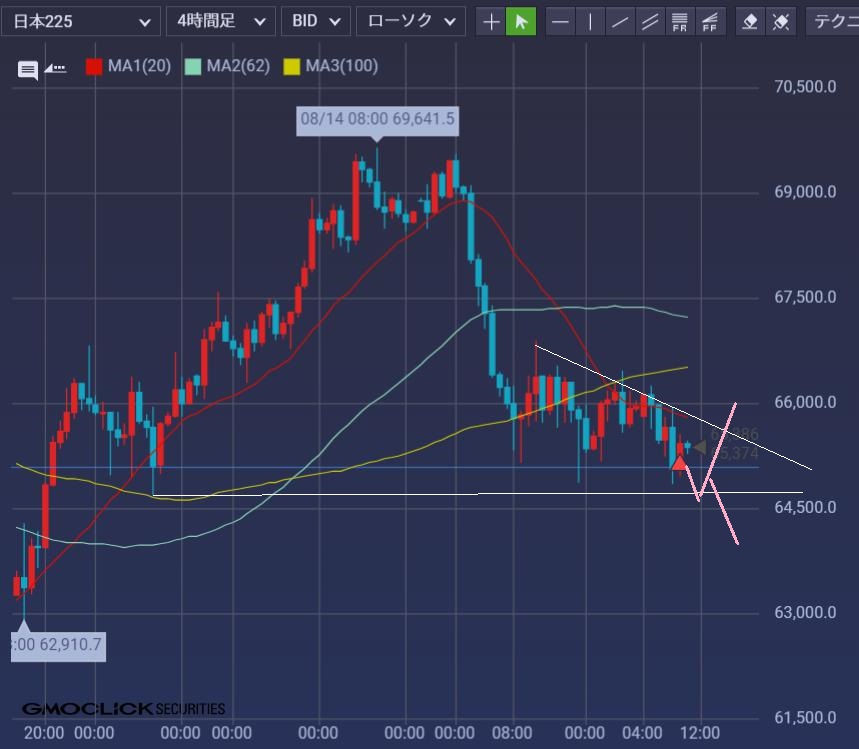
Task: Click the 63,000.0 price axis label
Action: pyautogui.click(x=805, y=612)
